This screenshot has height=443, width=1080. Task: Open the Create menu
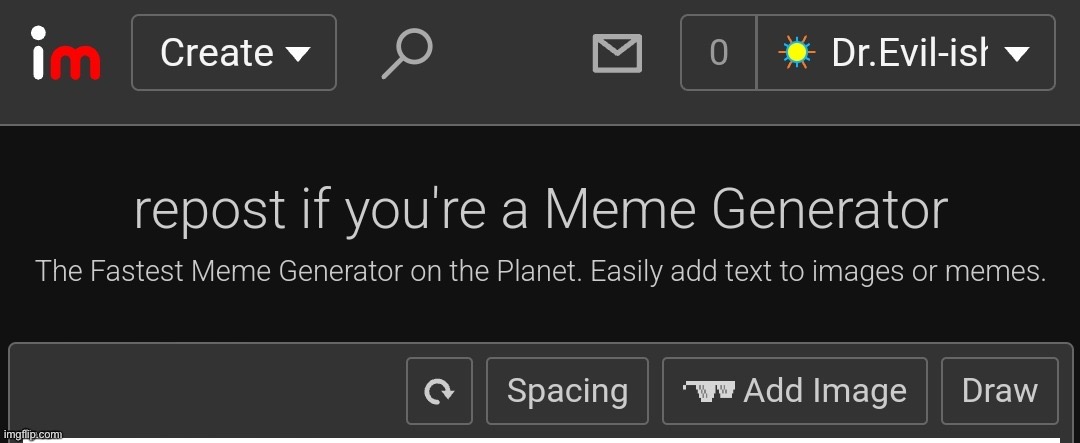click(233, 52)
